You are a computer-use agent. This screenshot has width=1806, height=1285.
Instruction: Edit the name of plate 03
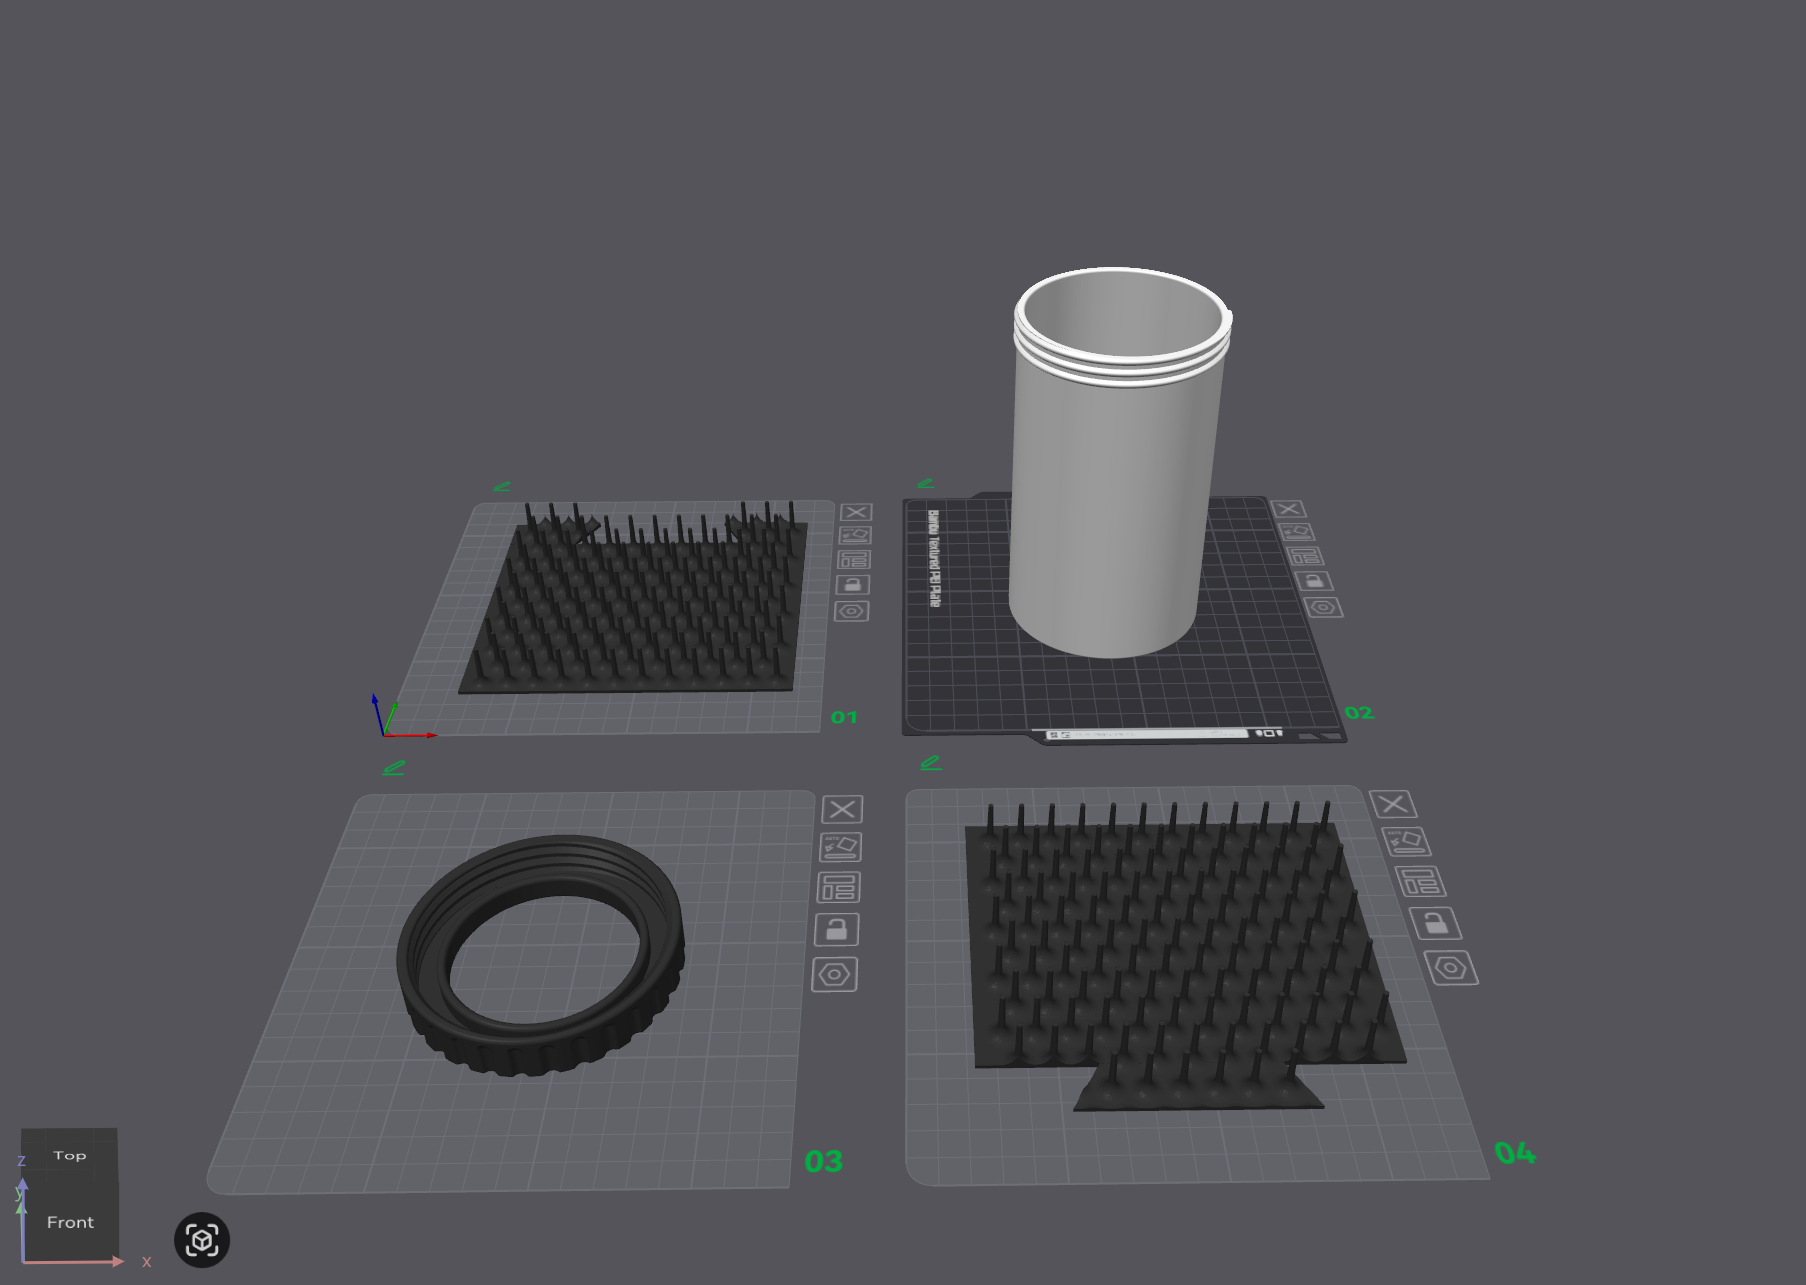(x=394, y=768)
